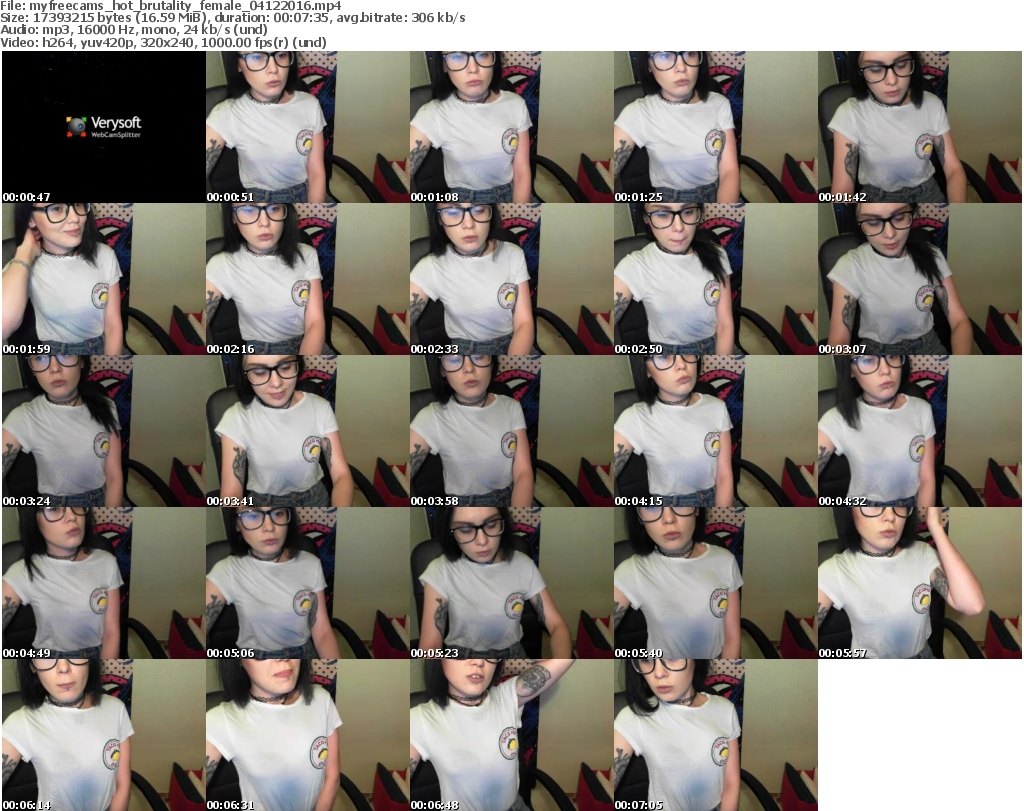Click the frame stamped 00:01:42
This screenshot has height=811, width=1024.
point(920,127)
